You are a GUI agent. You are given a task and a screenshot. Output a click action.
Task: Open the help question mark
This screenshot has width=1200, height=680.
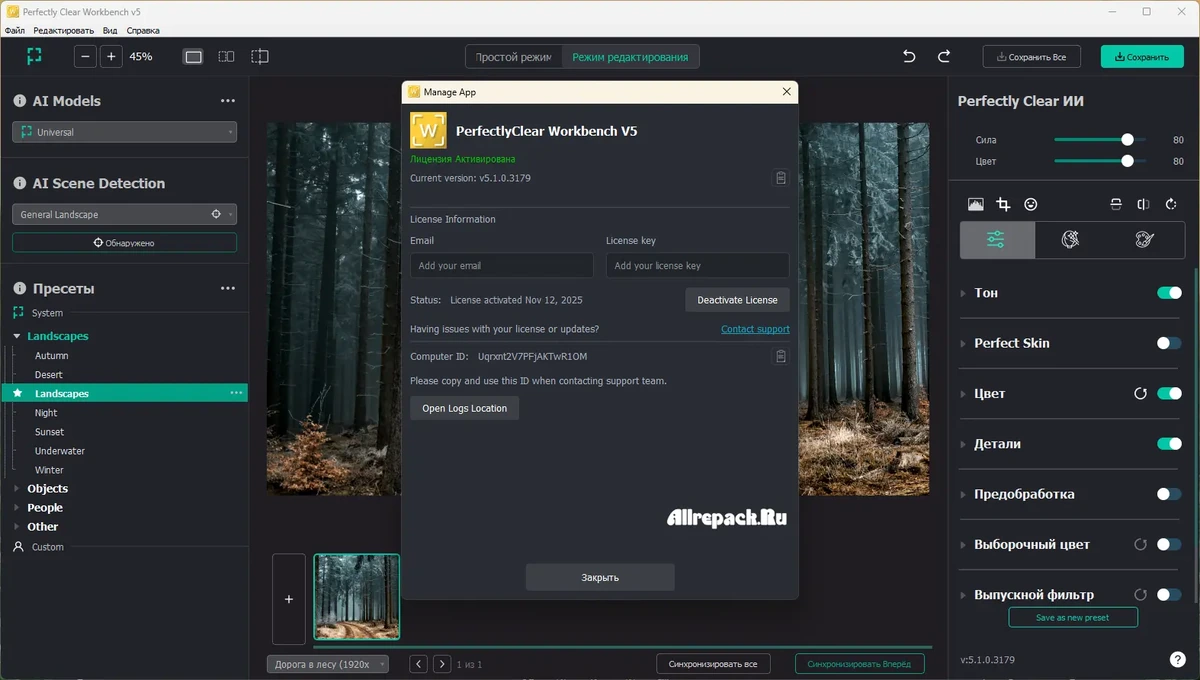[x=1177, y=660]
